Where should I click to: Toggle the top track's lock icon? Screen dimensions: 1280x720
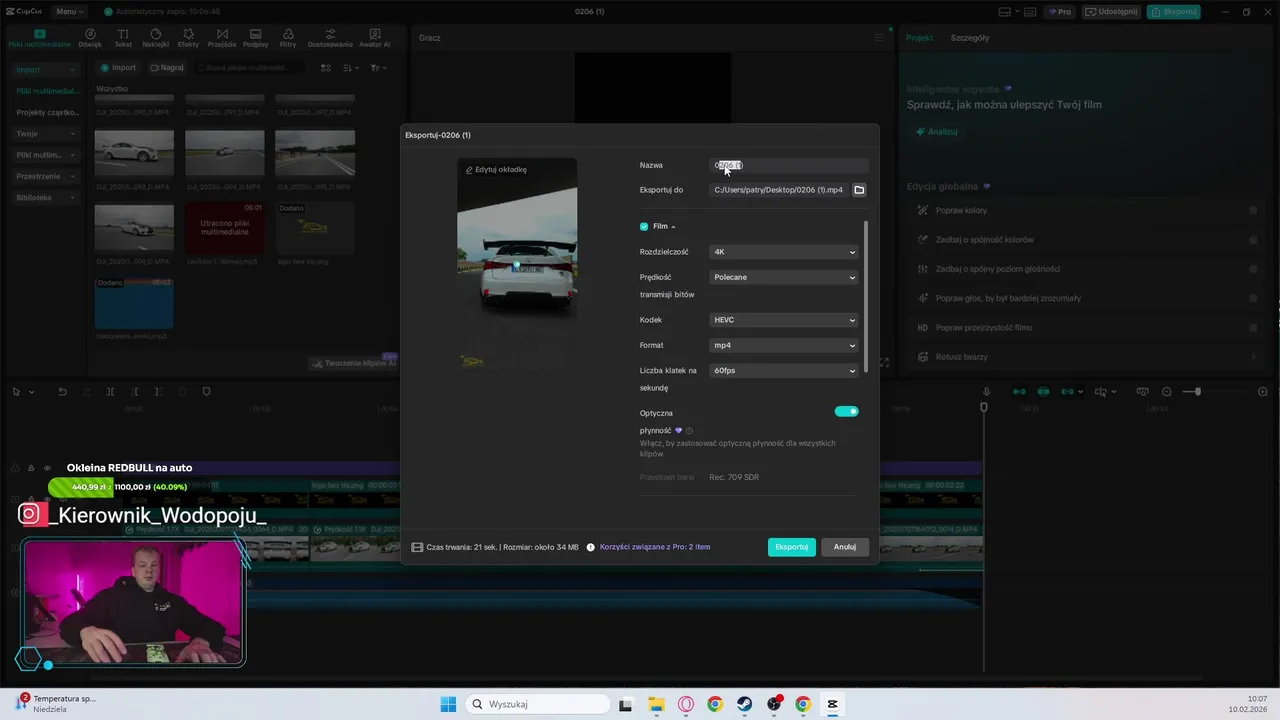tap(31, 468)
